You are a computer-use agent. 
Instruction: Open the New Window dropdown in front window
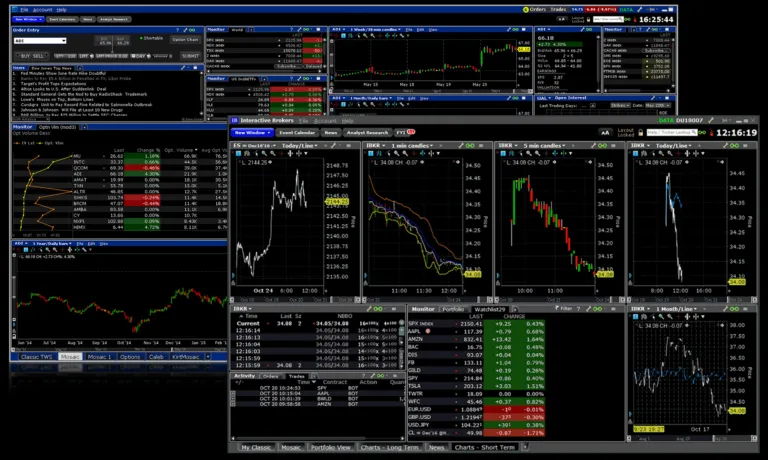click(252, 133)
